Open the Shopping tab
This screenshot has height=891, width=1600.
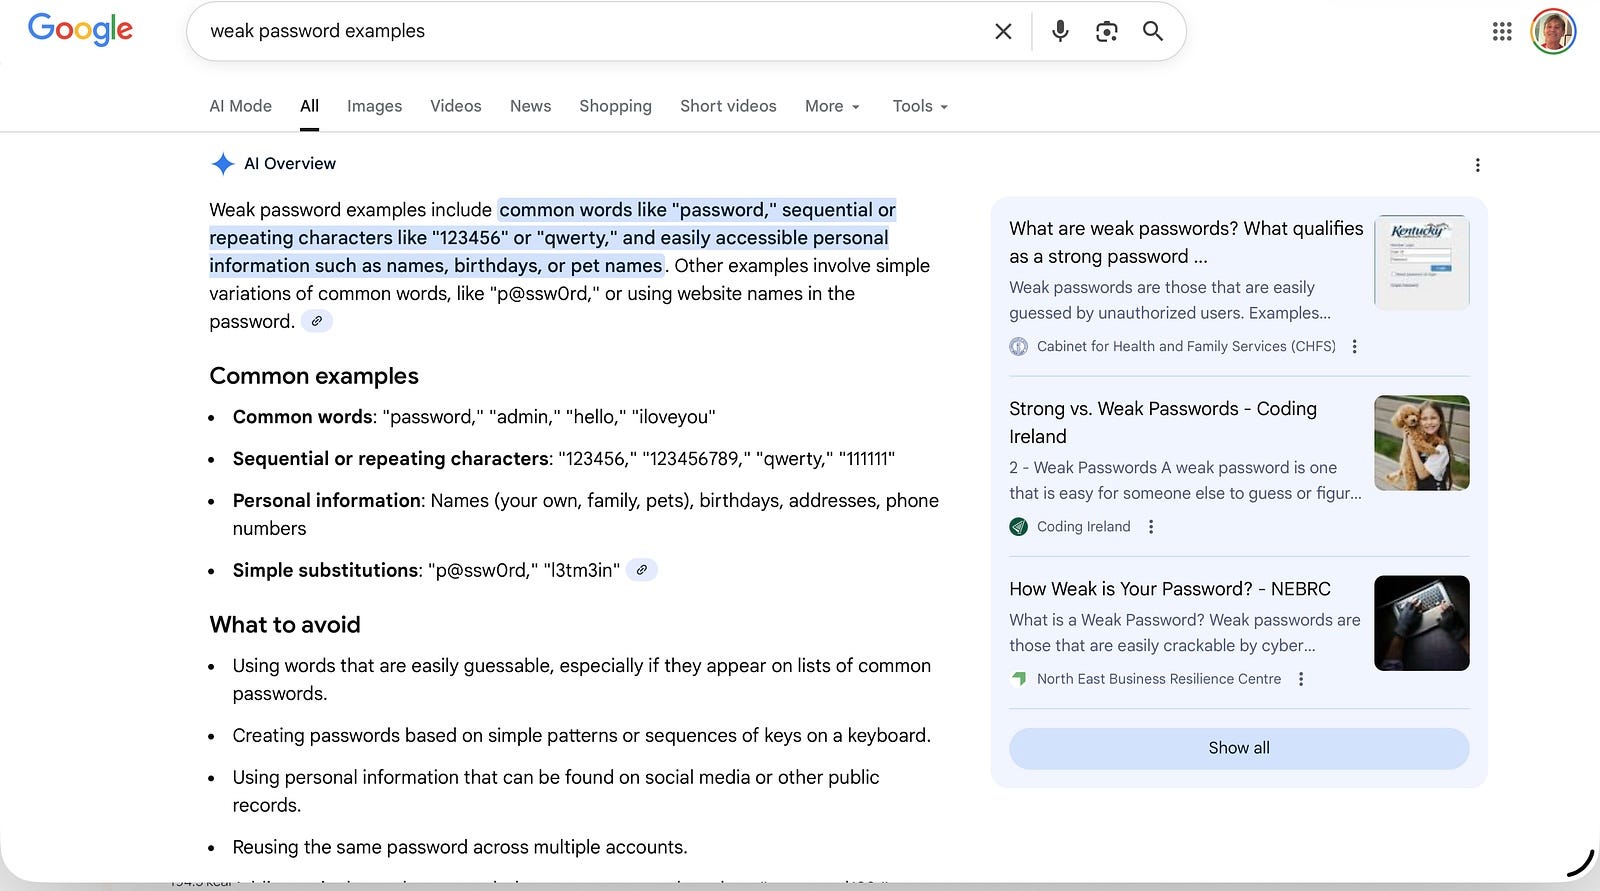click(615, 106)
